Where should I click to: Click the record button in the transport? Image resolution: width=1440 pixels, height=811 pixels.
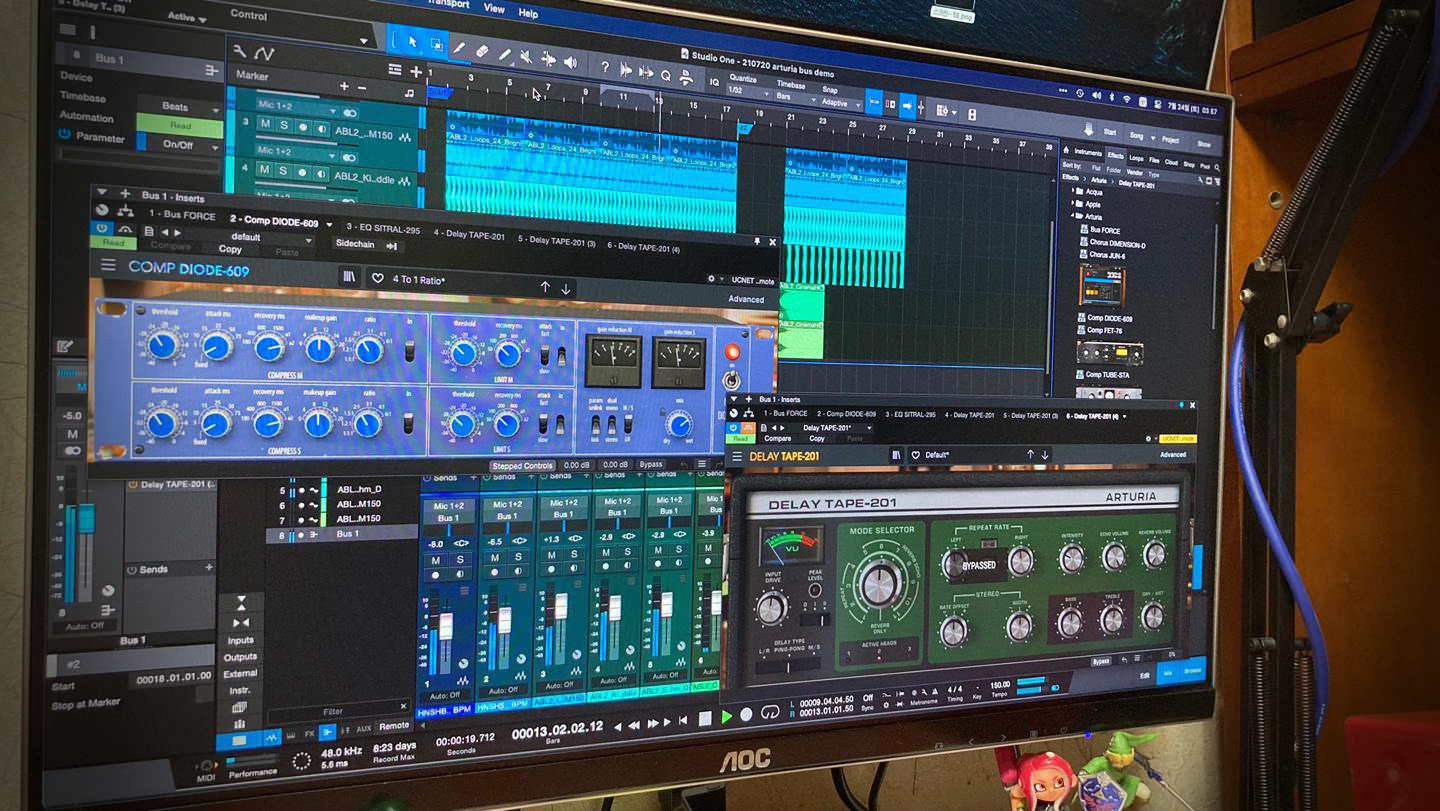pos(748,715)
